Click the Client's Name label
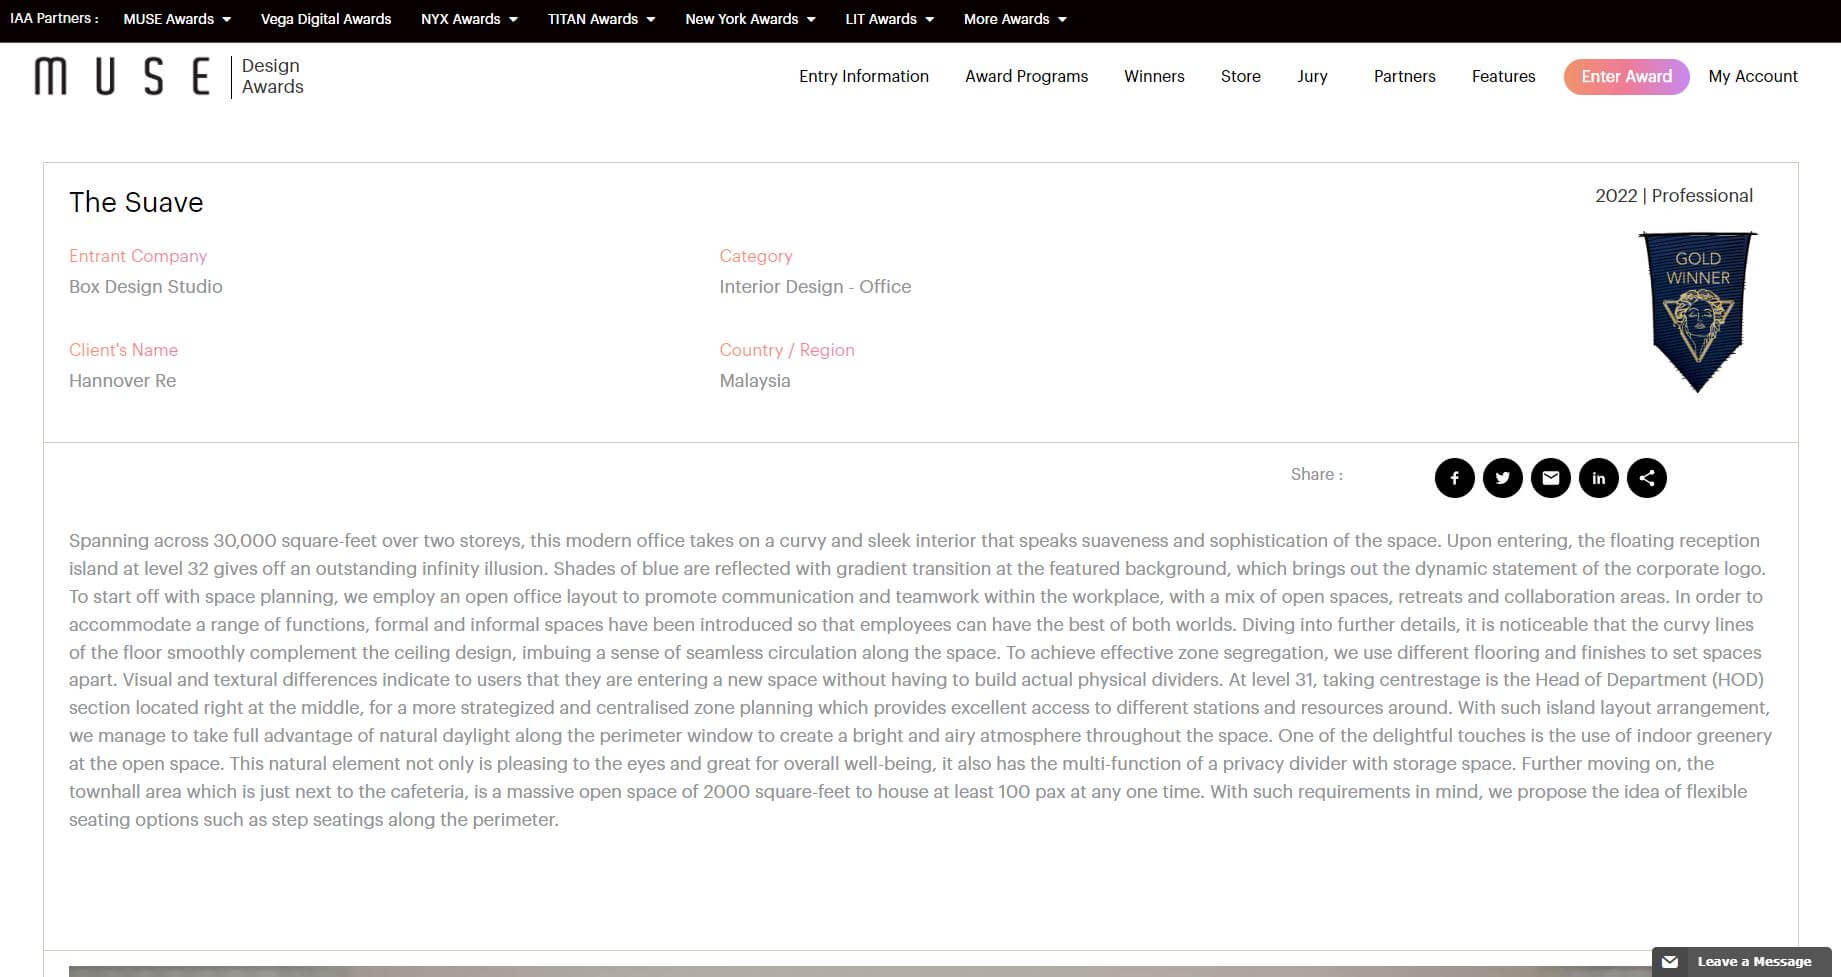Viewport: 1841px width, 977px height. point(123,350)
